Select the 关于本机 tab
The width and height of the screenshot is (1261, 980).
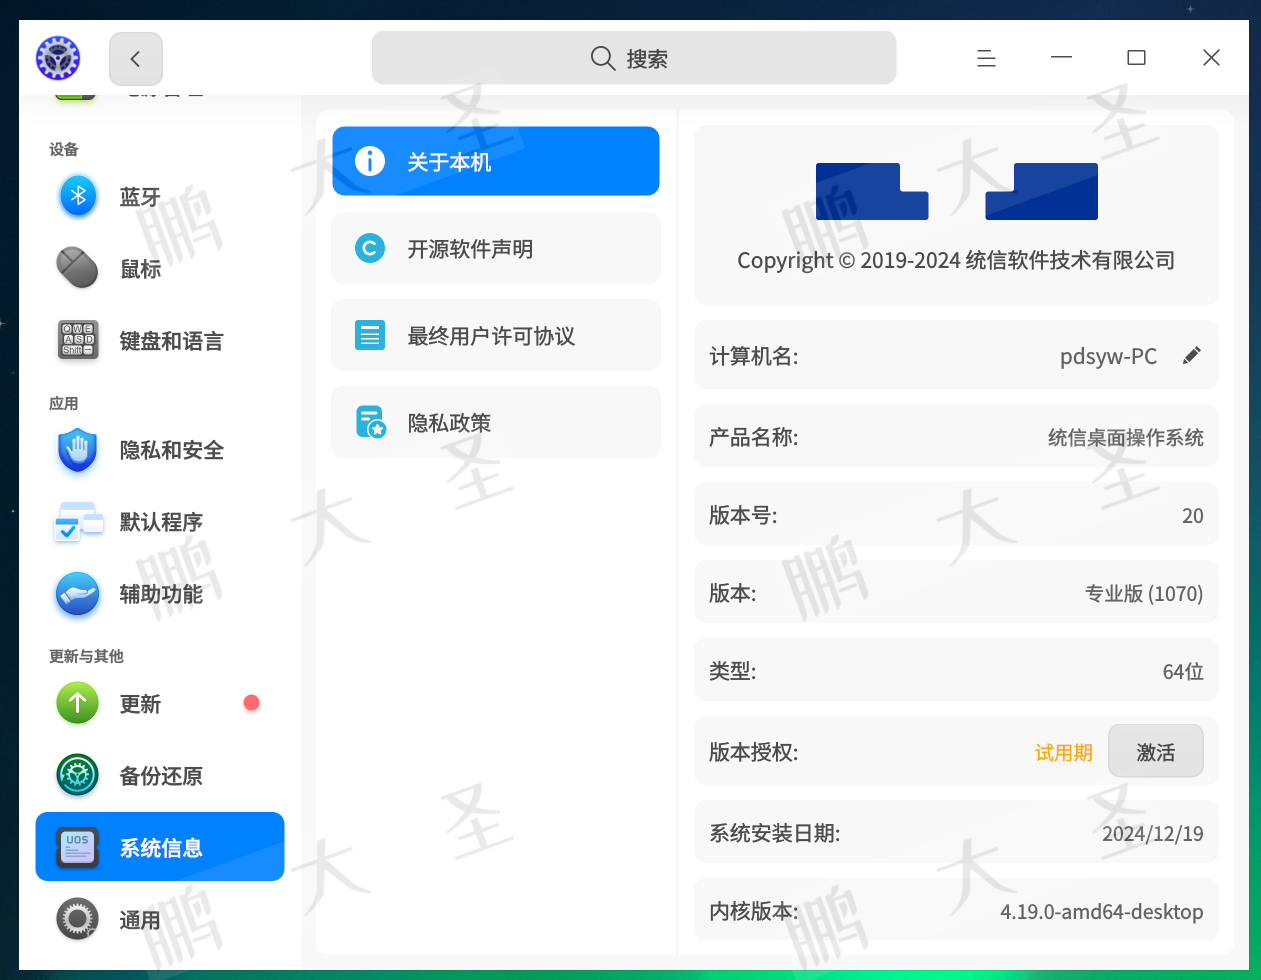496,161
